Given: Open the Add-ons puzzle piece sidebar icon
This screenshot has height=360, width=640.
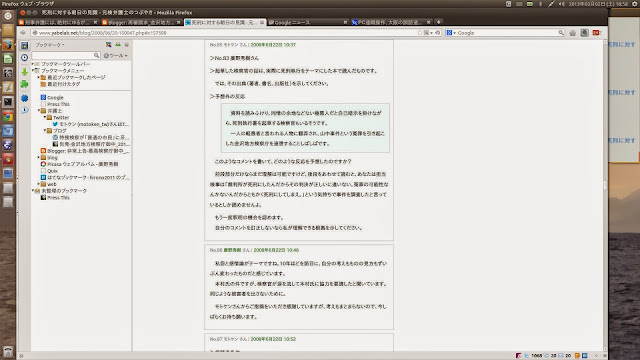Looking at the screenshot, I should click(24, 84).
